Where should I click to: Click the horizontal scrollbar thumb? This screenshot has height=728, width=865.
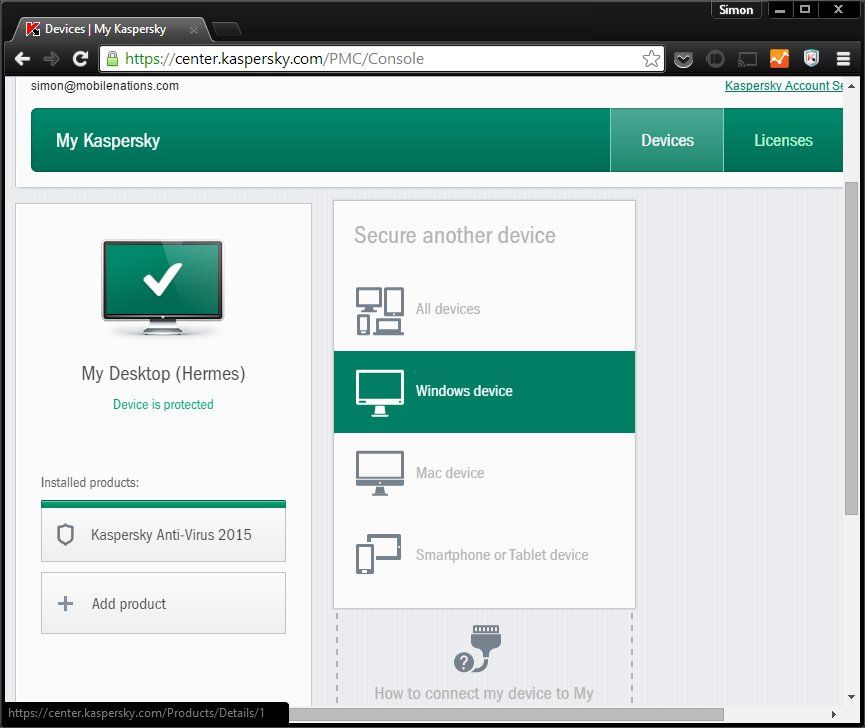coord(506,714)
